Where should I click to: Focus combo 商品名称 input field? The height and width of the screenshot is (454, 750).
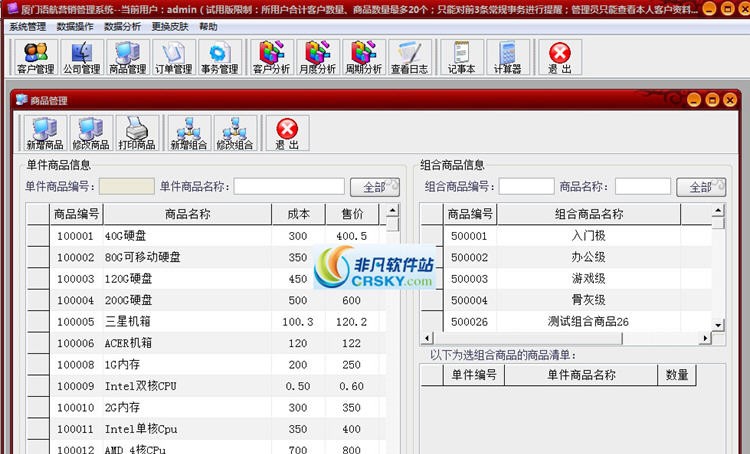click(643, 187)
